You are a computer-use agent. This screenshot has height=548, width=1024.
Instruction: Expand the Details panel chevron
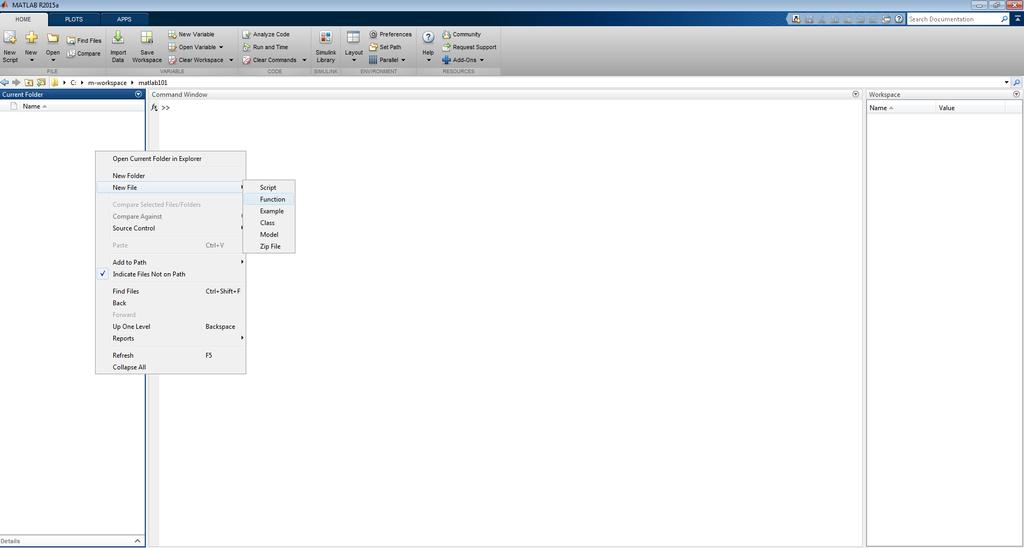click(137, 541)
